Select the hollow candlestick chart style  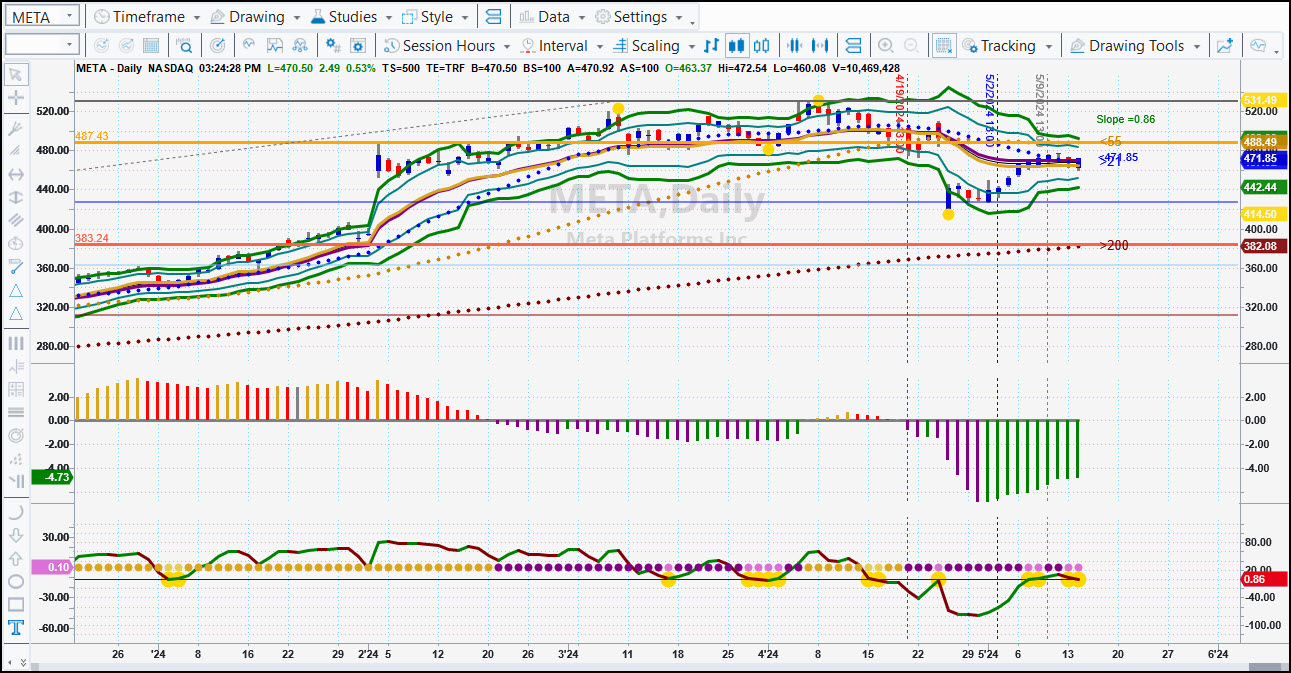(762, 46)
